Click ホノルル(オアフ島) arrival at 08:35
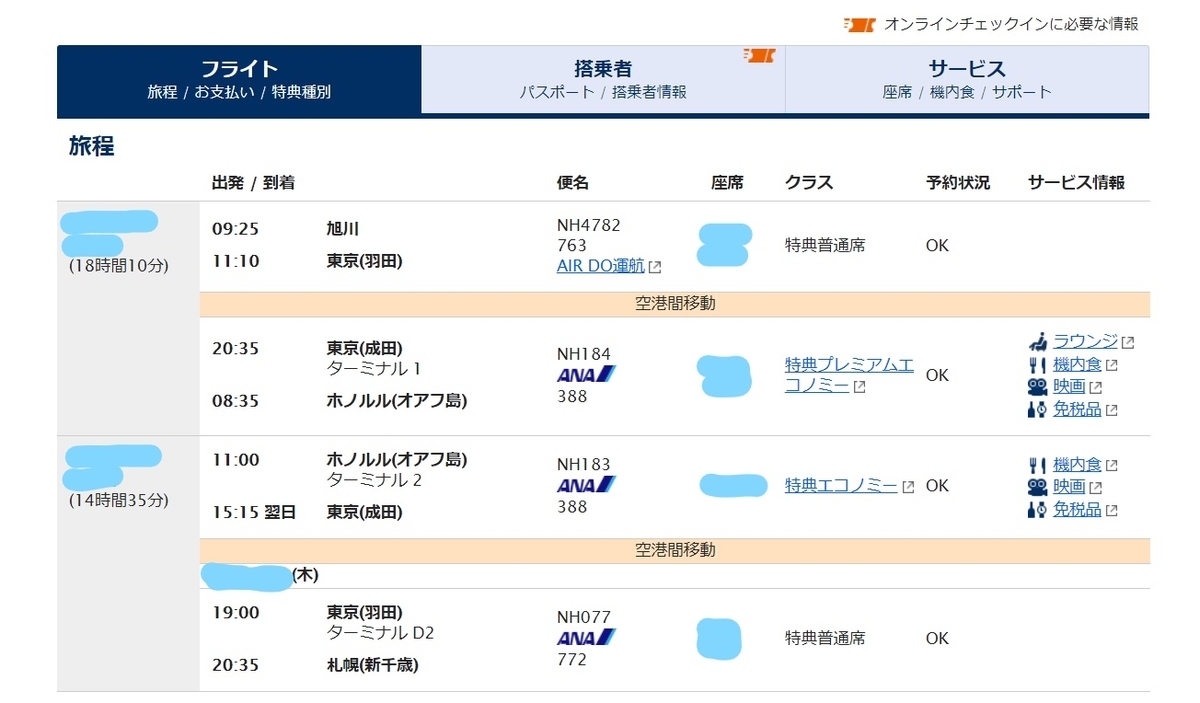 coord(397,401)
